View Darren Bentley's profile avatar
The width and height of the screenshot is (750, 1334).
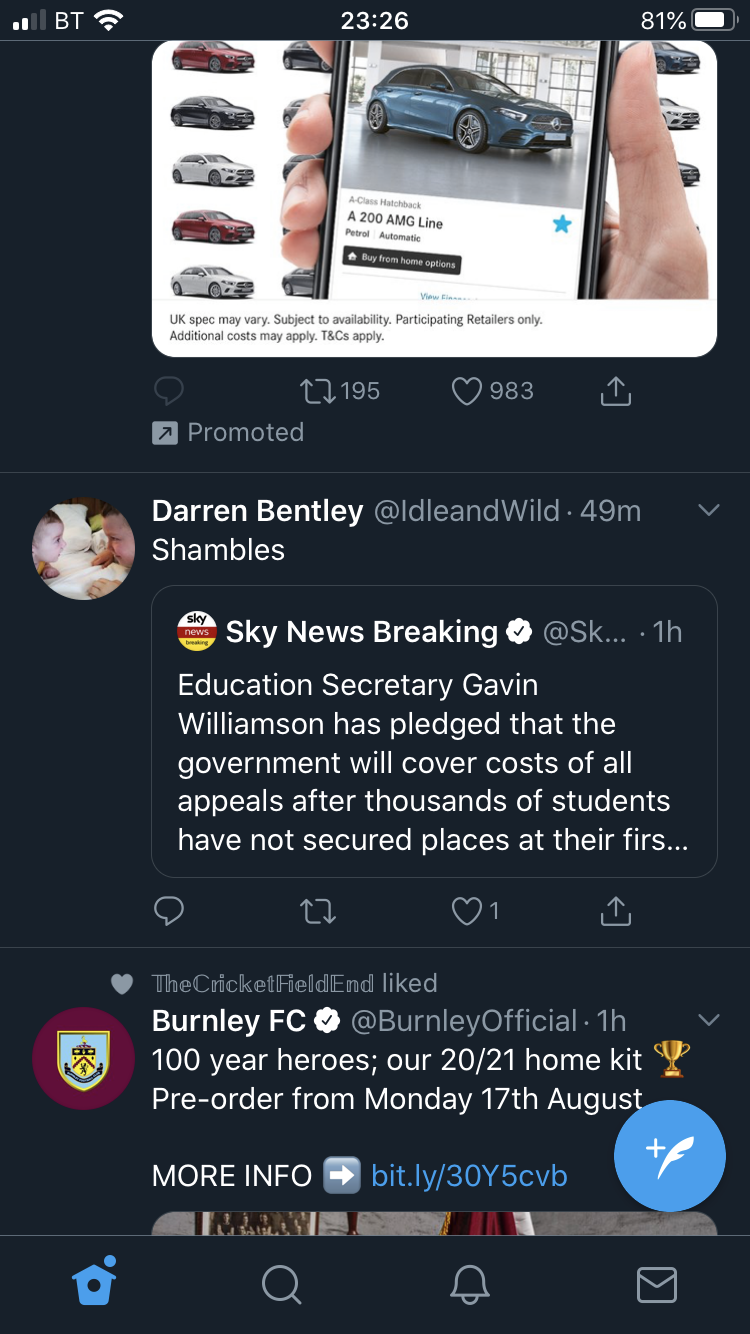[x=83, y=549]
